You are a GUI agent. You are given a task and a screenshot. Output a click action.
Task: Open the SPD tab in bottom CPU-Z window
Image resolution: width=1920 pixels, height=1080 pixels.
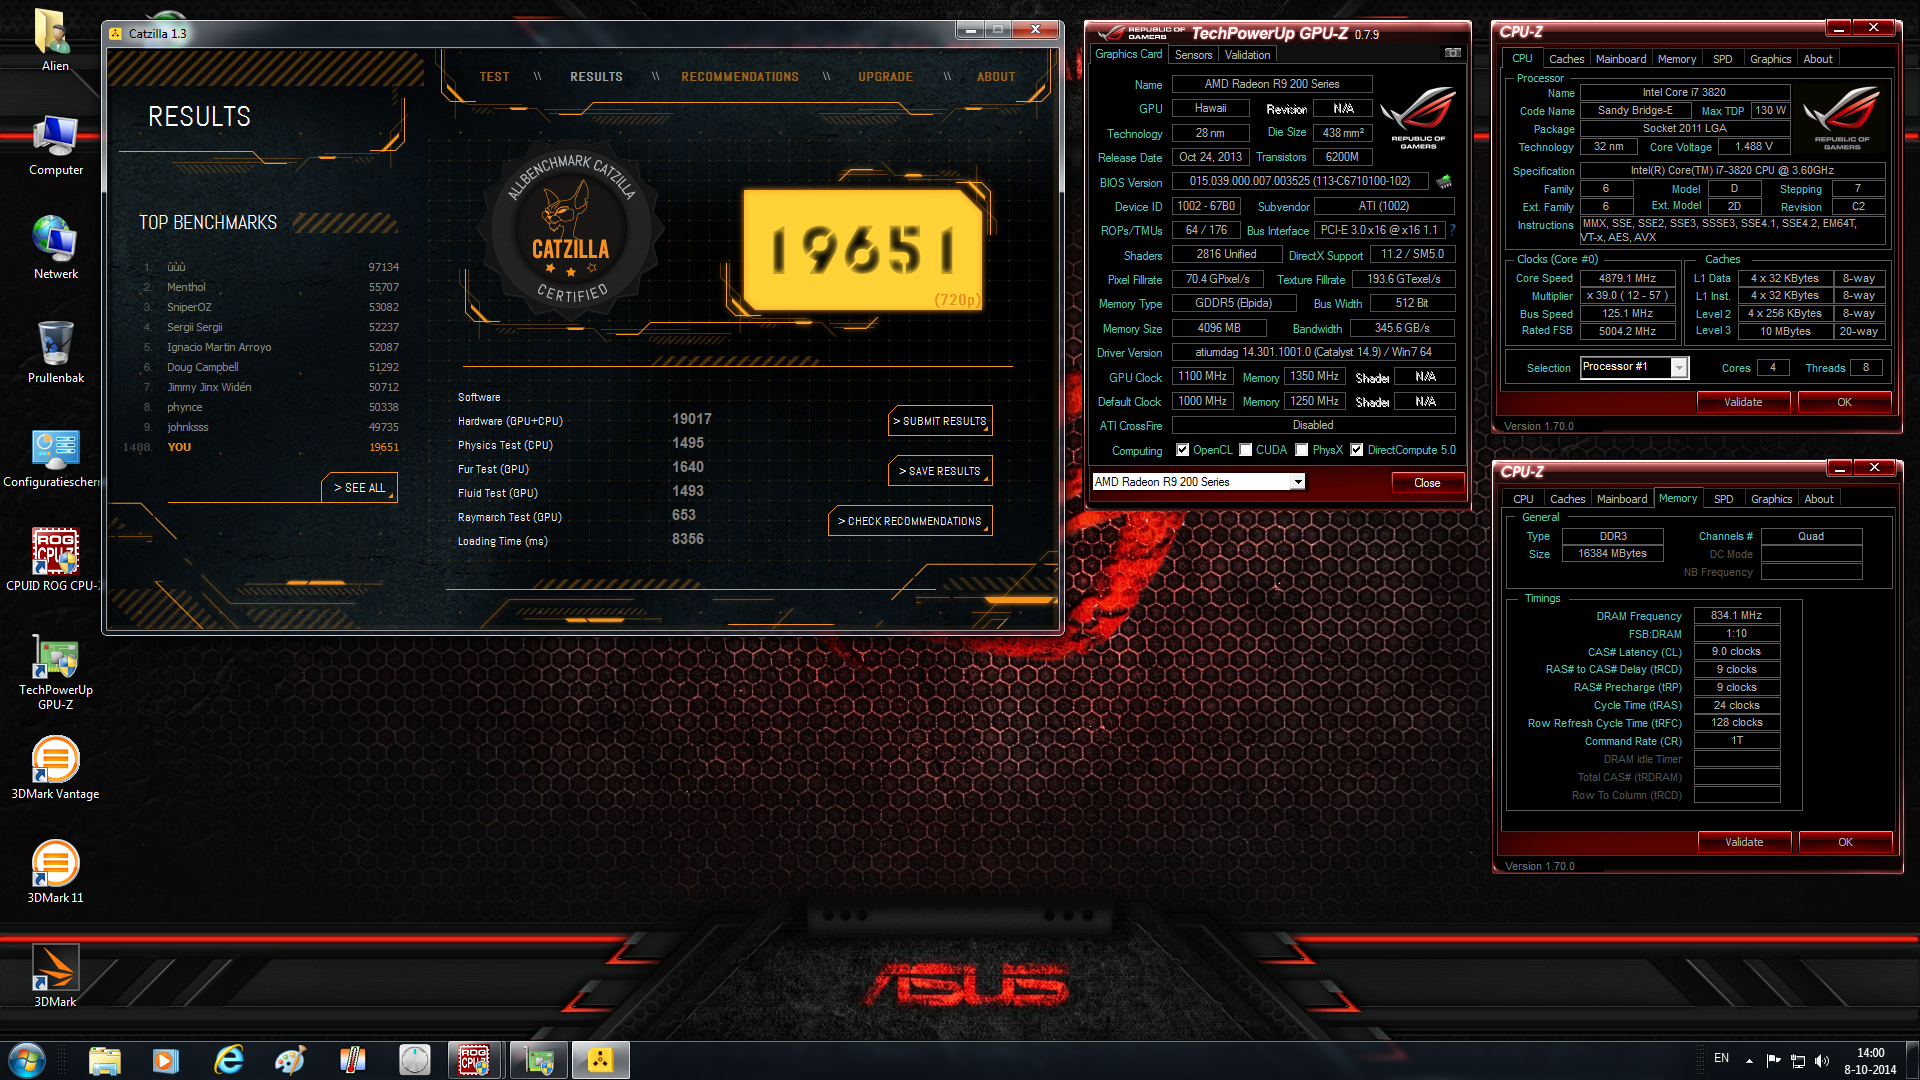pos(1723,499)
